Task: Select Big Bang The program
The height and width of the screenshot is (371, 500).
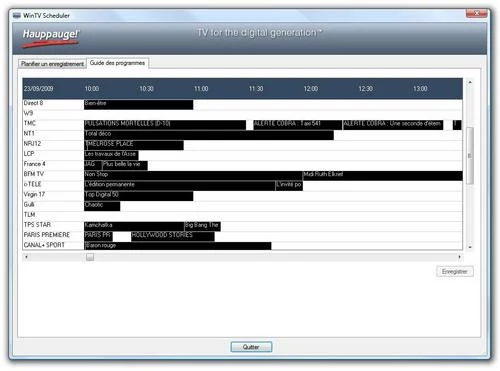Action: 202,226
